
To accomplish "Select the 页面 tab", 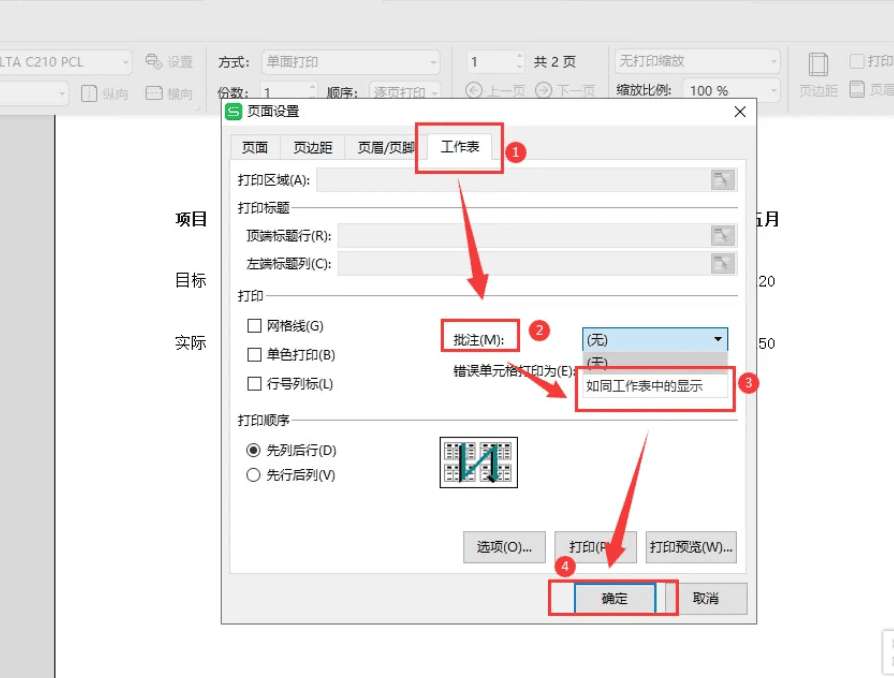I will point(254,147).
